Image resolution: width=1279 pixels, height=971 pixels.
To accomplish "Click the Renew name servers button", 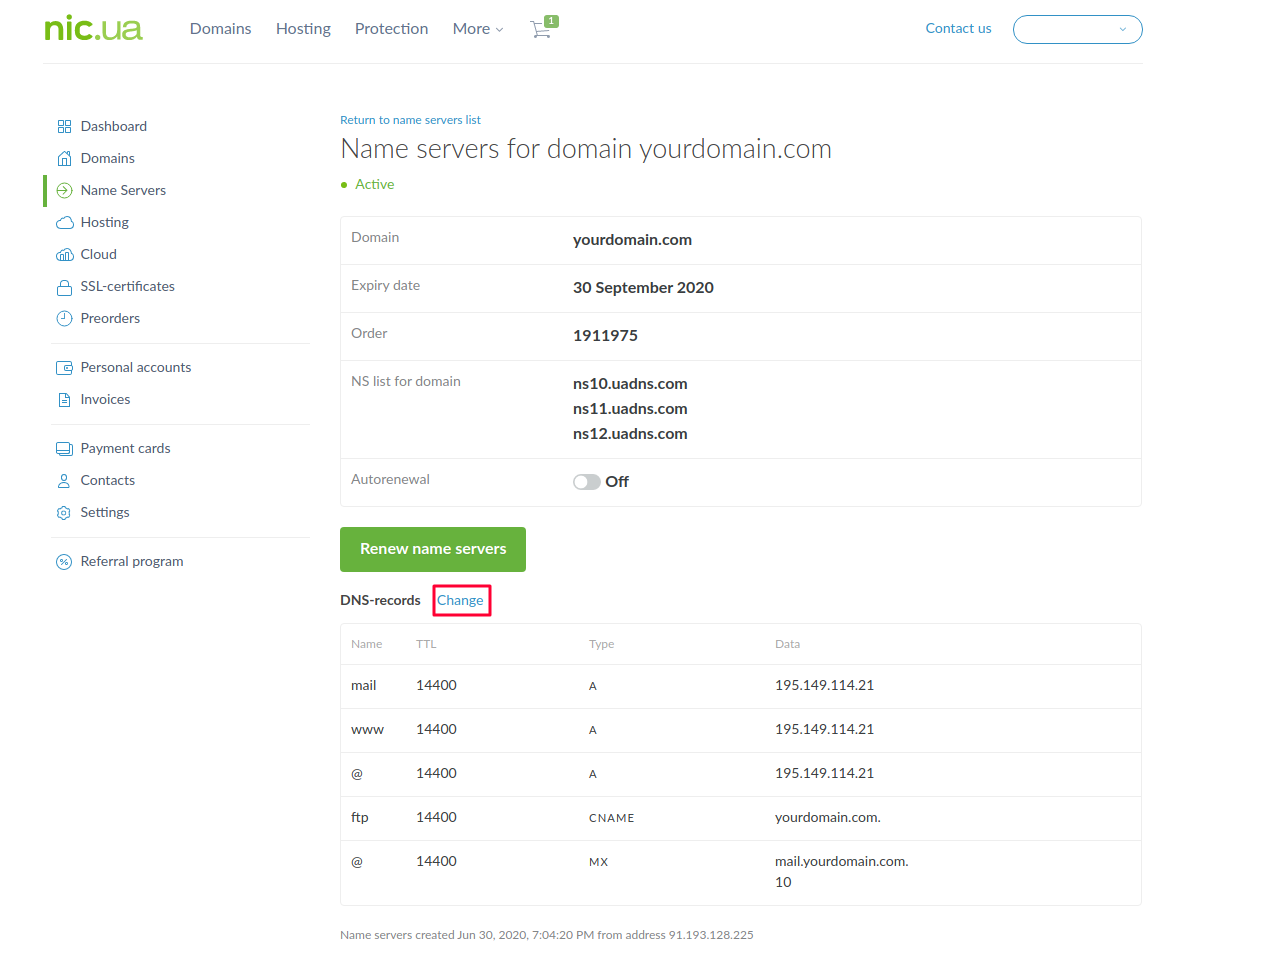I will tap(432, 549).
